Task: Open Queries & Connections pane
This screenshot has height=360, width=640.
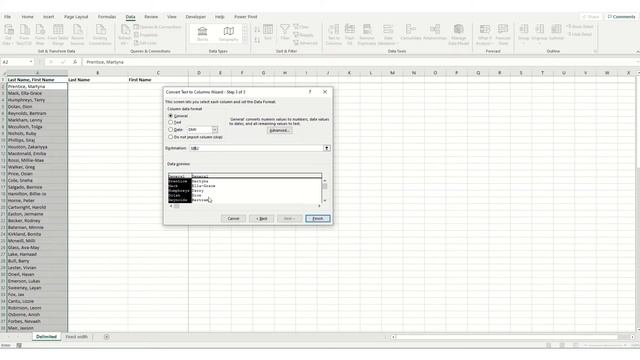Action: tap(158, 27)
